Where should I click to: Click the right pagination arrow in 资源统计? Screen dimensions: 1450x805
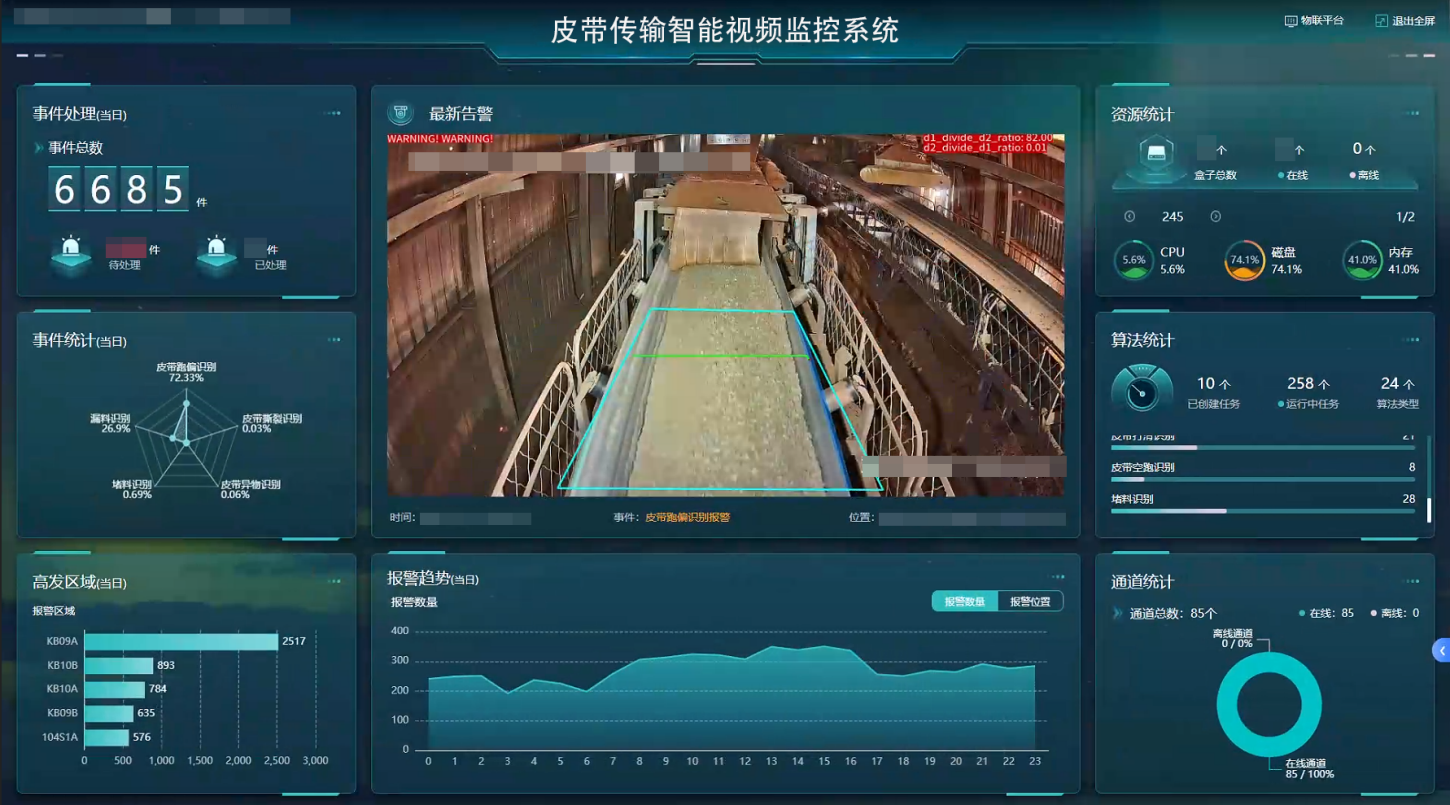coord(1216,216)
